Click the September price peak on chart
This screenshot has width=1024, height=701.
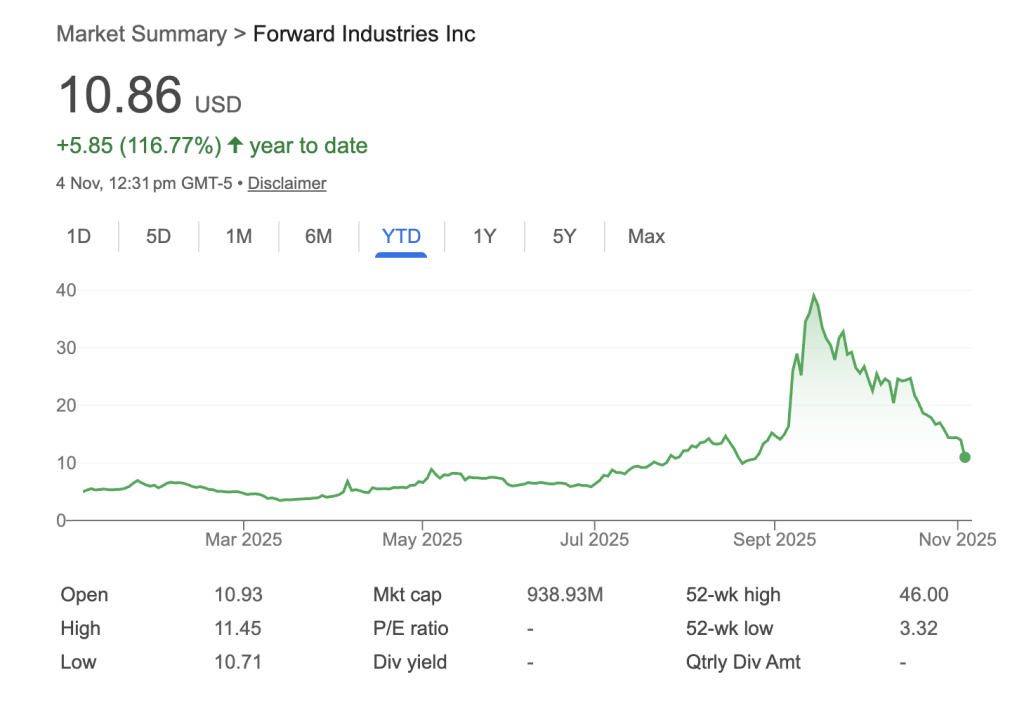pos(814,294)
